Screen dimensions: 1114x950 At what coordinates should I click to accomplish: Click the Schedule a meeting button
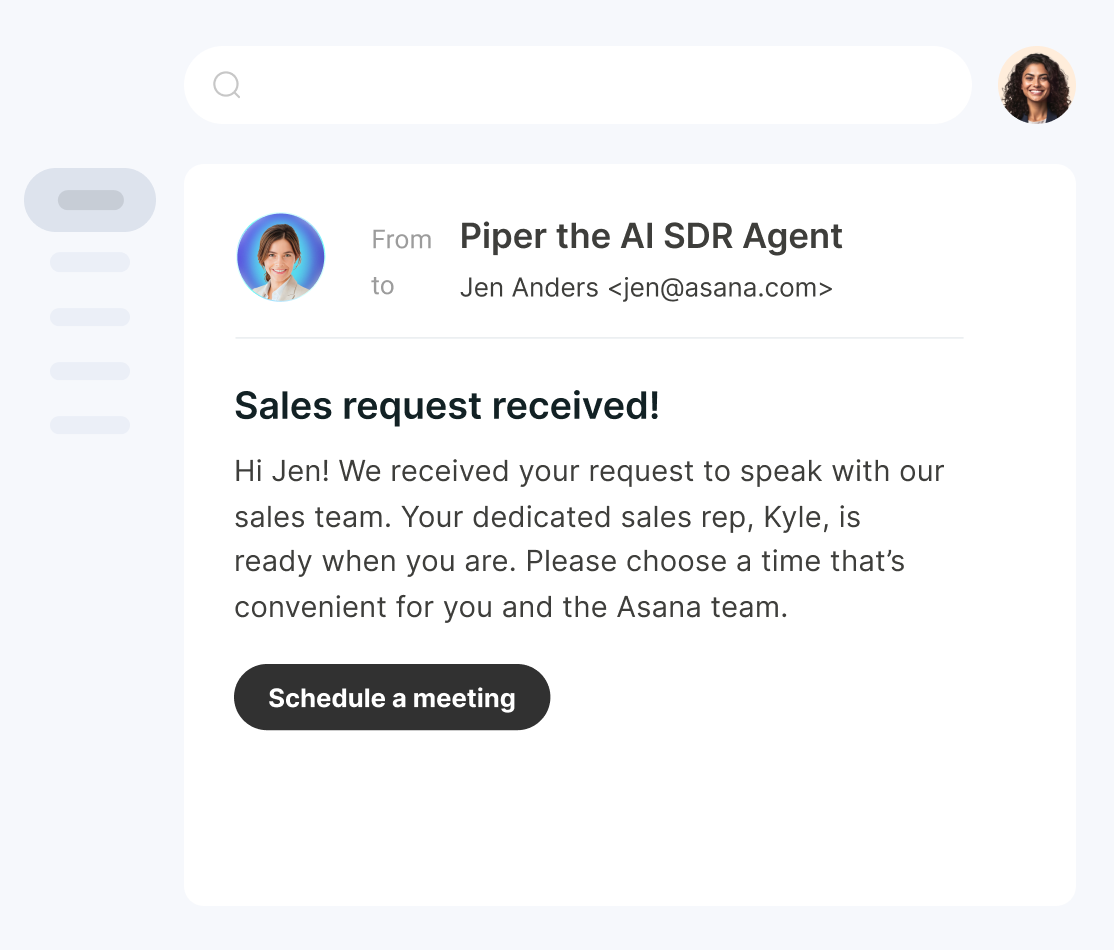(x=392, y=697)
